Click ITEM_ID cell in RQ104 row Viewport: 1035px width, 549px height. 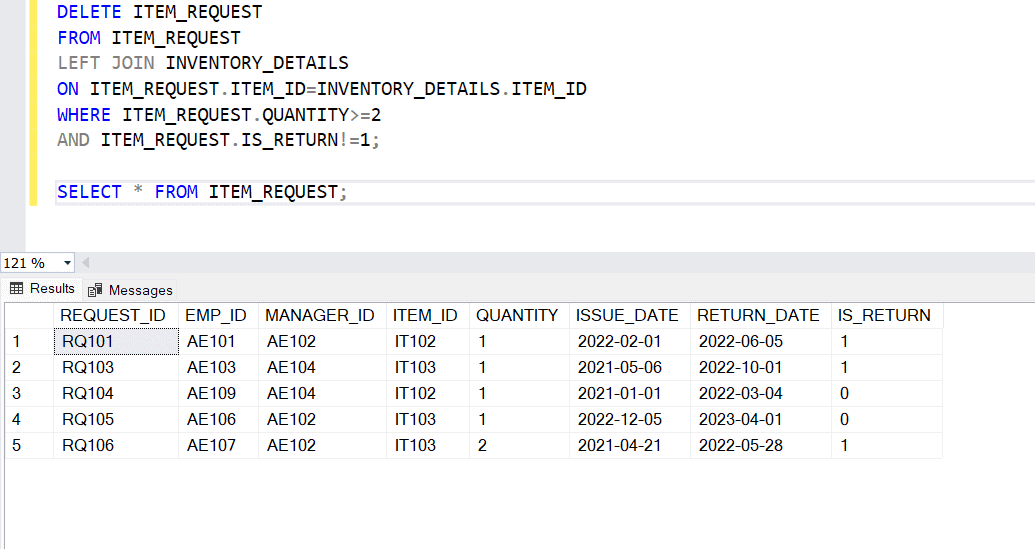point(428,393)
